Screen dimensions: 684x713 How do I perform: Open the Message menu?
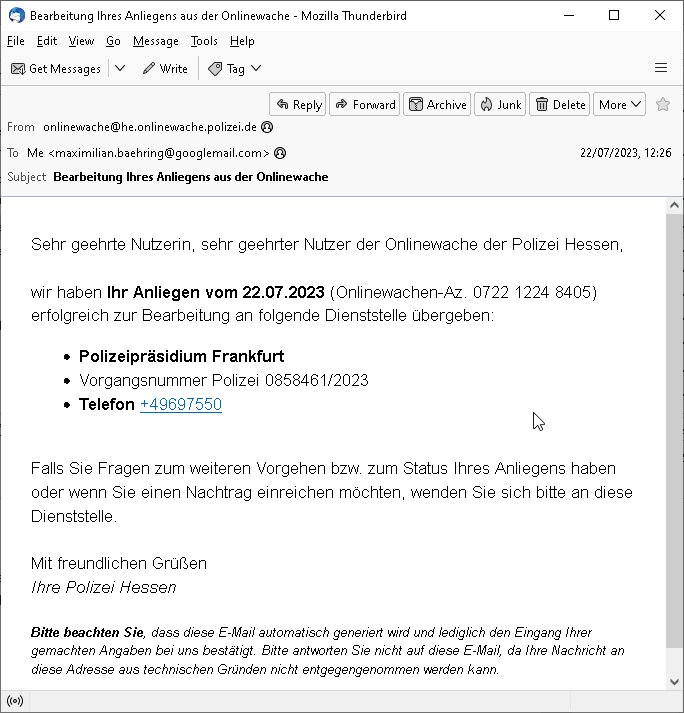coord(156,41)
